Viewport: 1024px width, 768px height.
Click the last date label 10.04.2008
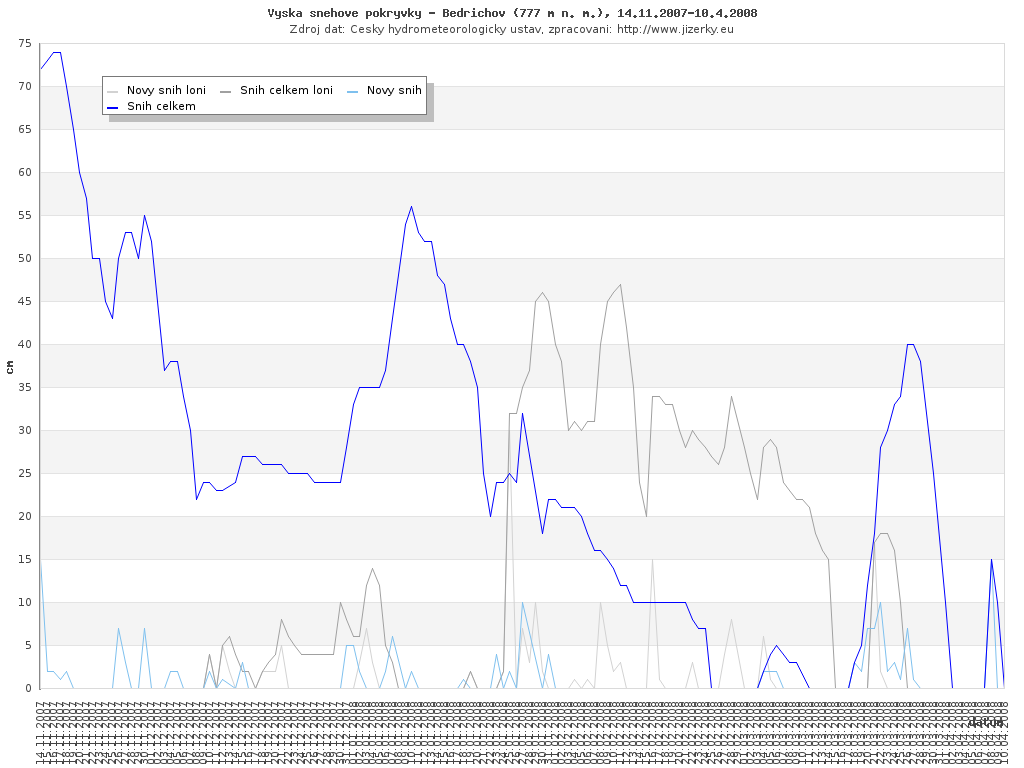[1002, 734]
